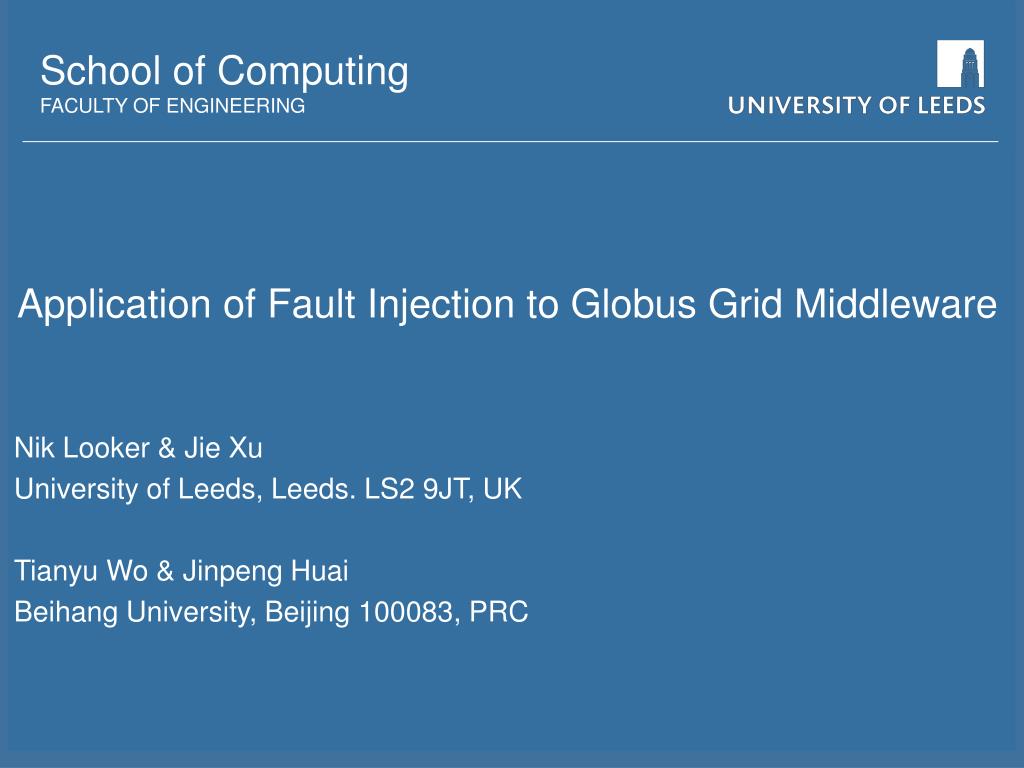Screen dimensions: 1024x768
Task: Click the University of Leeds tower logo
Action: [960, 63]
